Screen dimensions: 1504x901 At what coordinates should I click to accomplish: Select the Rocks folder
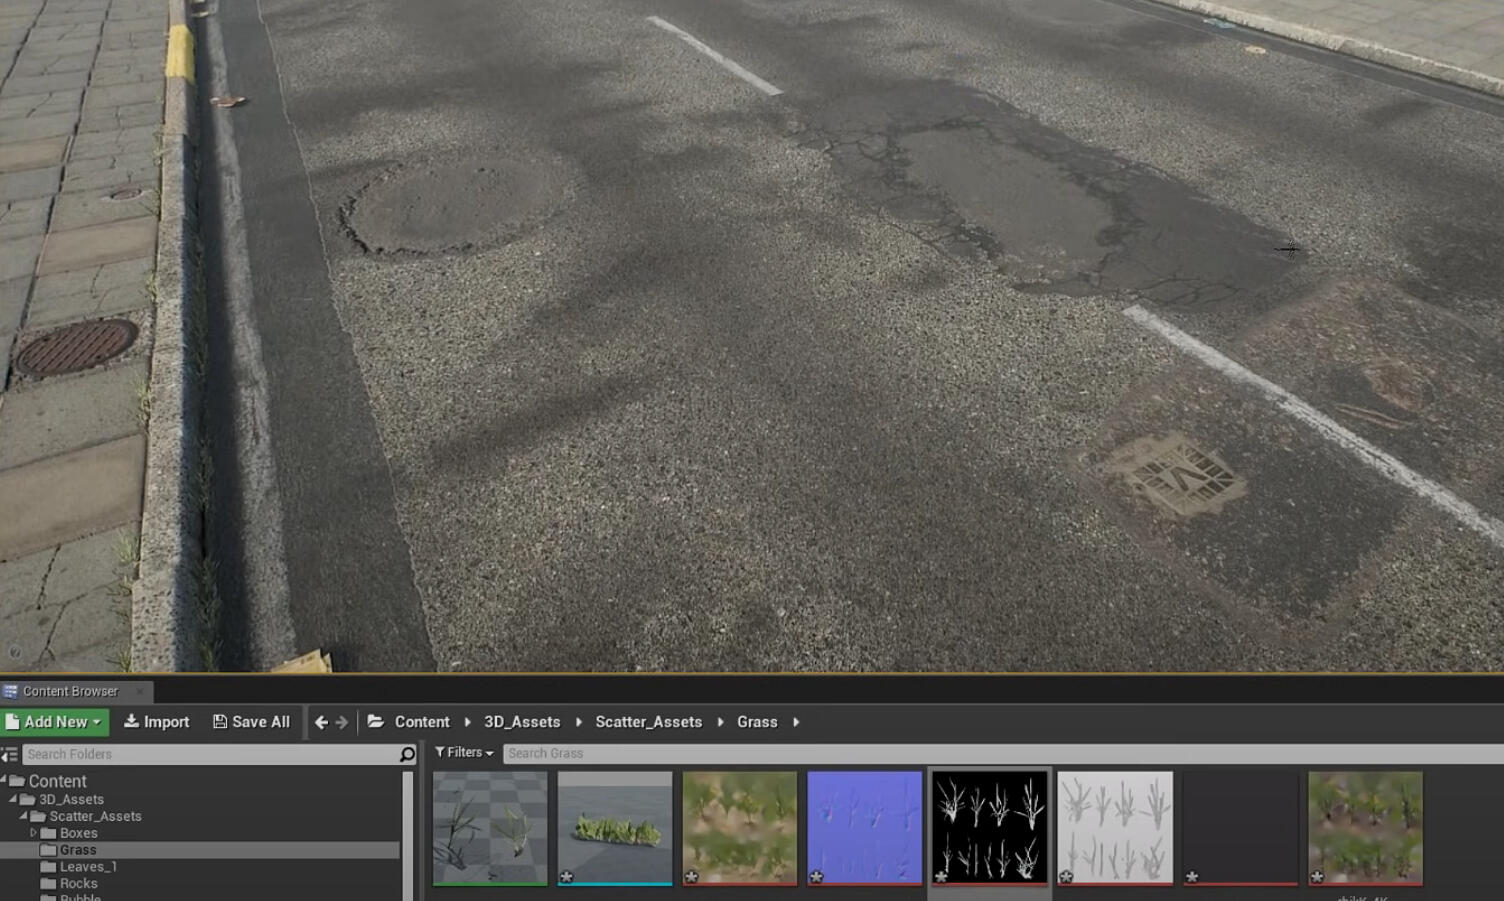78,884
